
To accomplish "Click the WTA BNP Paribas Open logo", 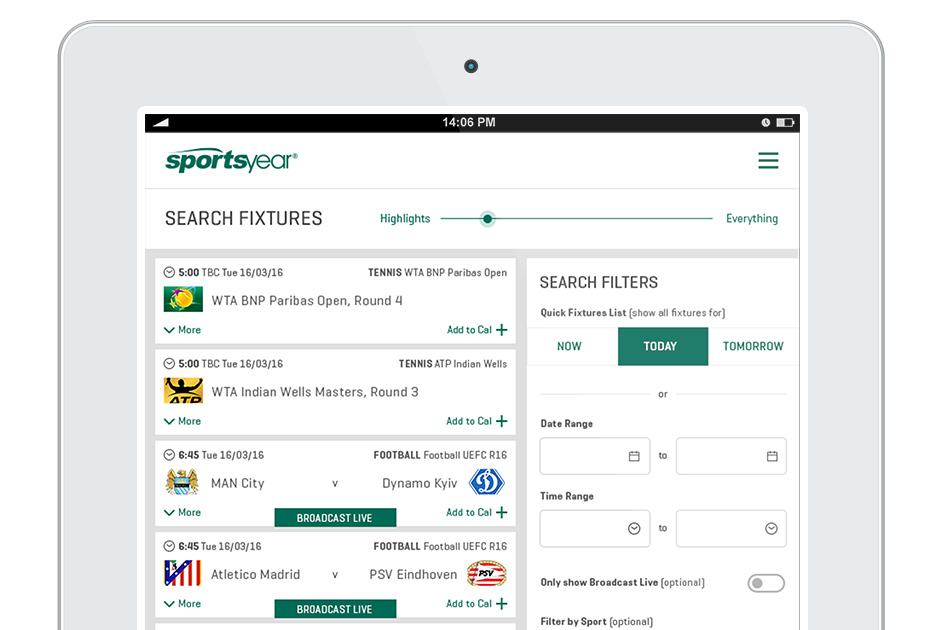I will click(183, 300).
